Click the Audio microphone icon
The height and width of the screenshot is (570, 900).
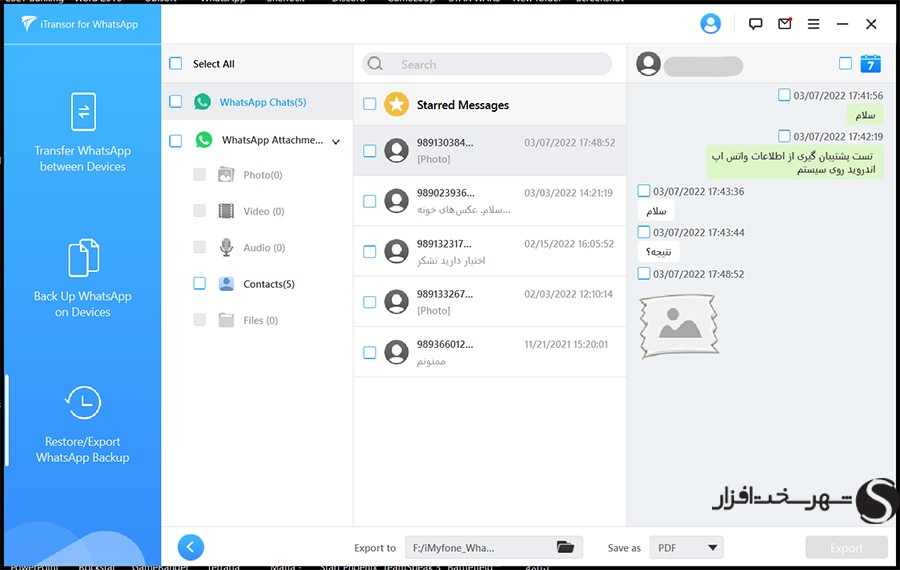pyautogui.click(x=226, y=247)
